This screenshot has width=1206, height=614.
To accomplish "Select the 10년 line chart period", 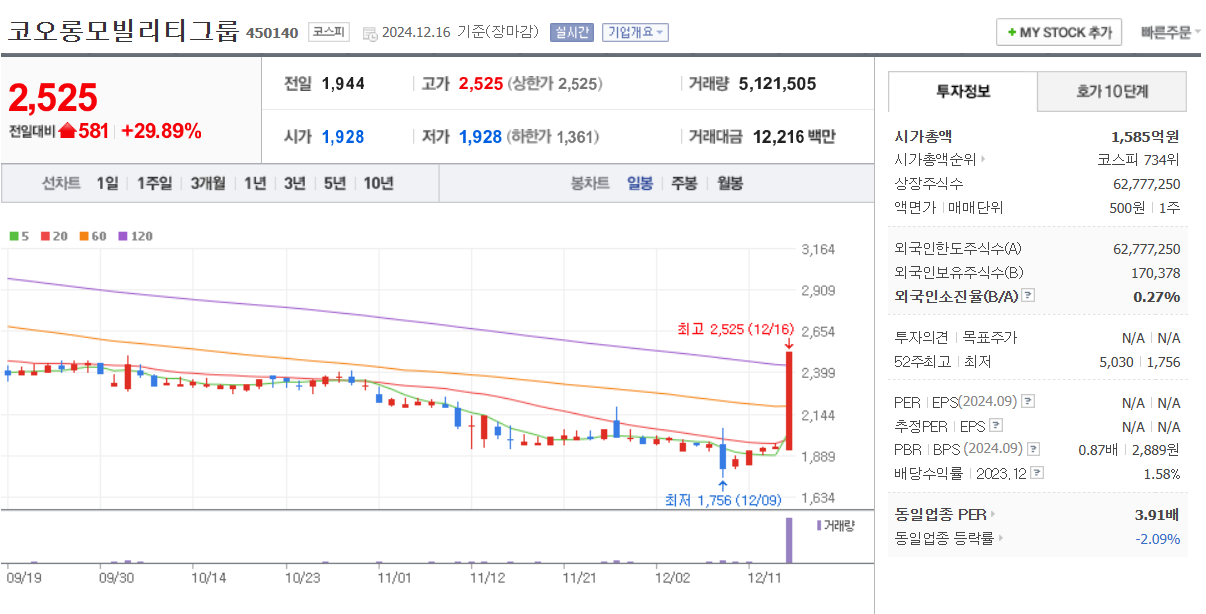I will pyautogui.click(x=378, y=184).
